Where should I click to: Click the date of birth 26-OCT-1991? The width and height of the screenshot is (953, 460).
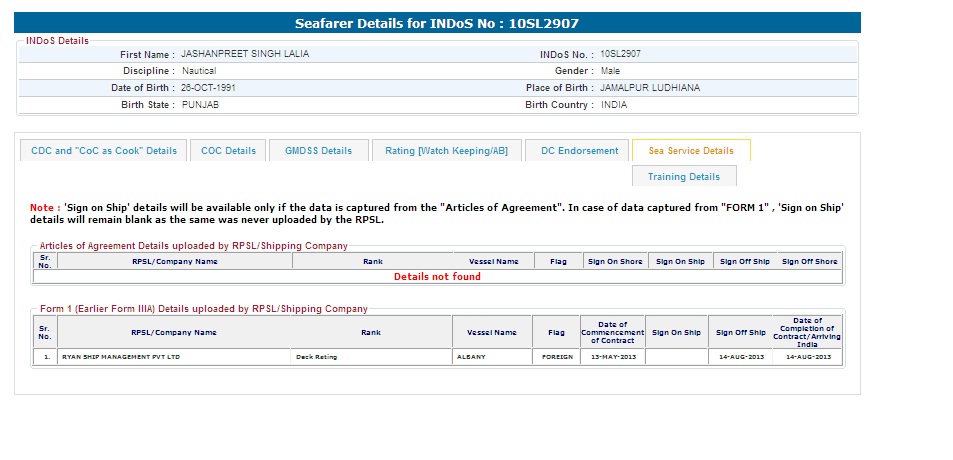coord(208,88)
